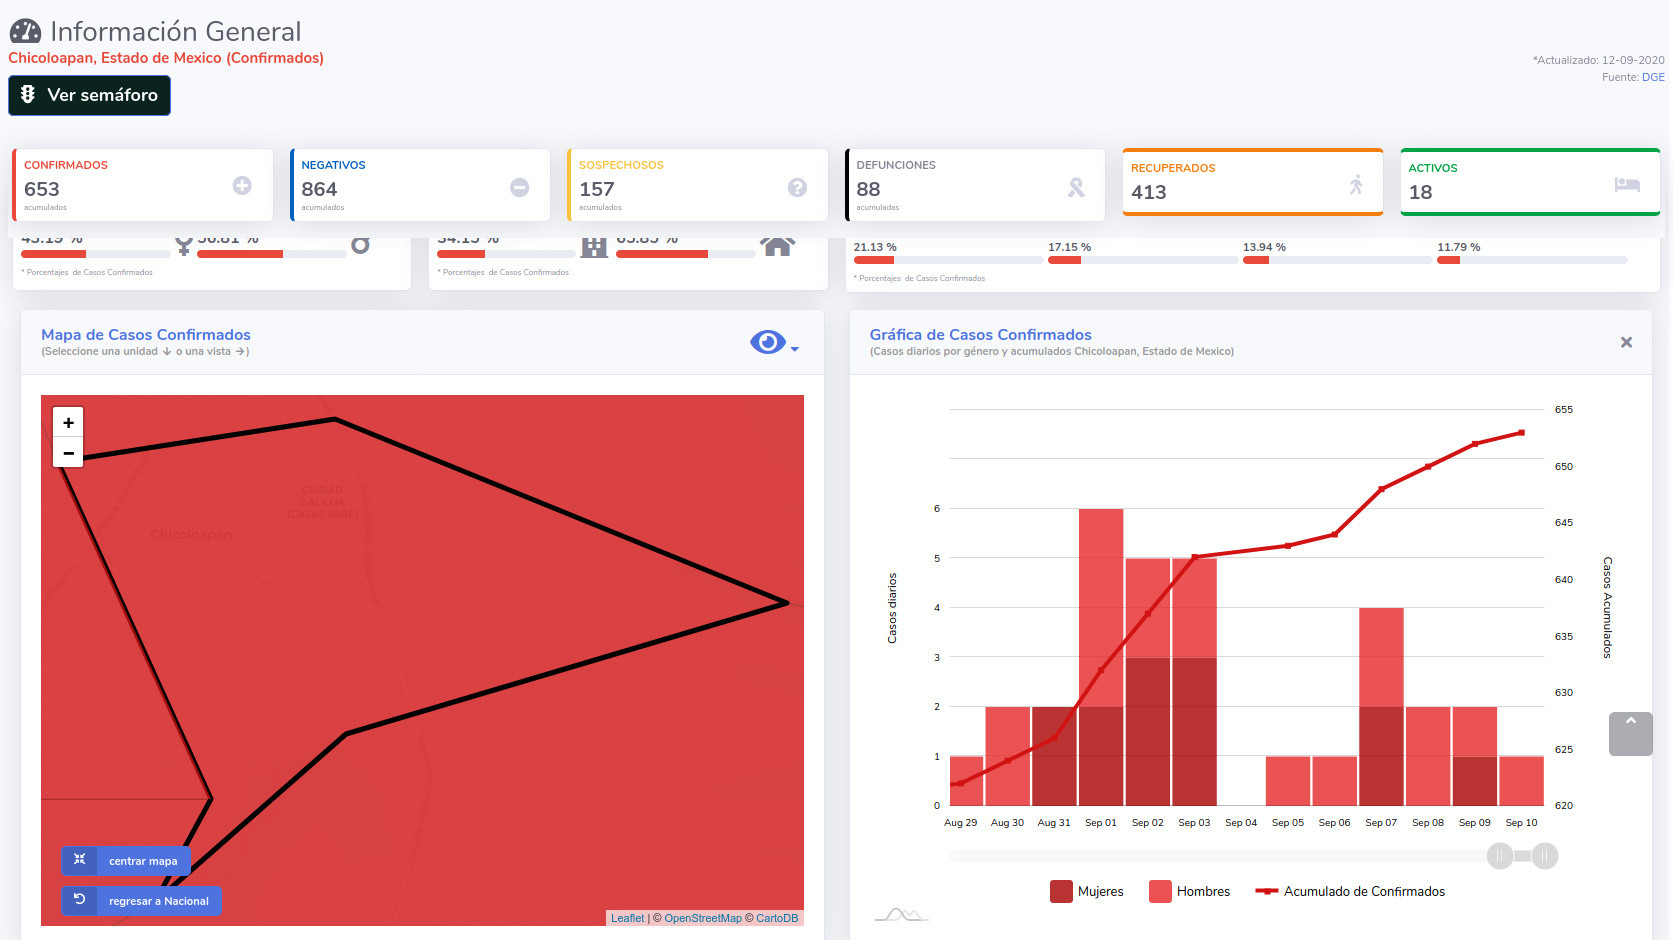Click the scroll-to-top arrow button
This screenshot has width=1673, height=940.
pos(1630,734)
